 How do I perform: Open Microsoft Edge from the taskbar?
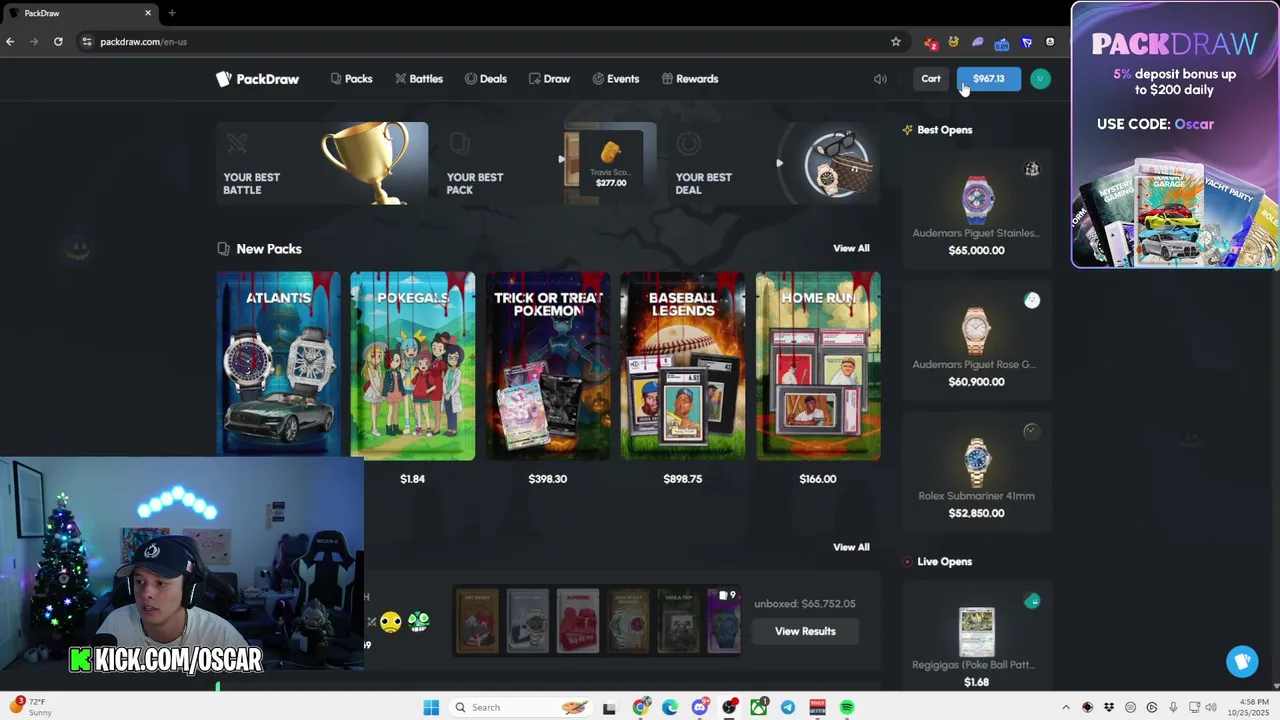point(670,708)
